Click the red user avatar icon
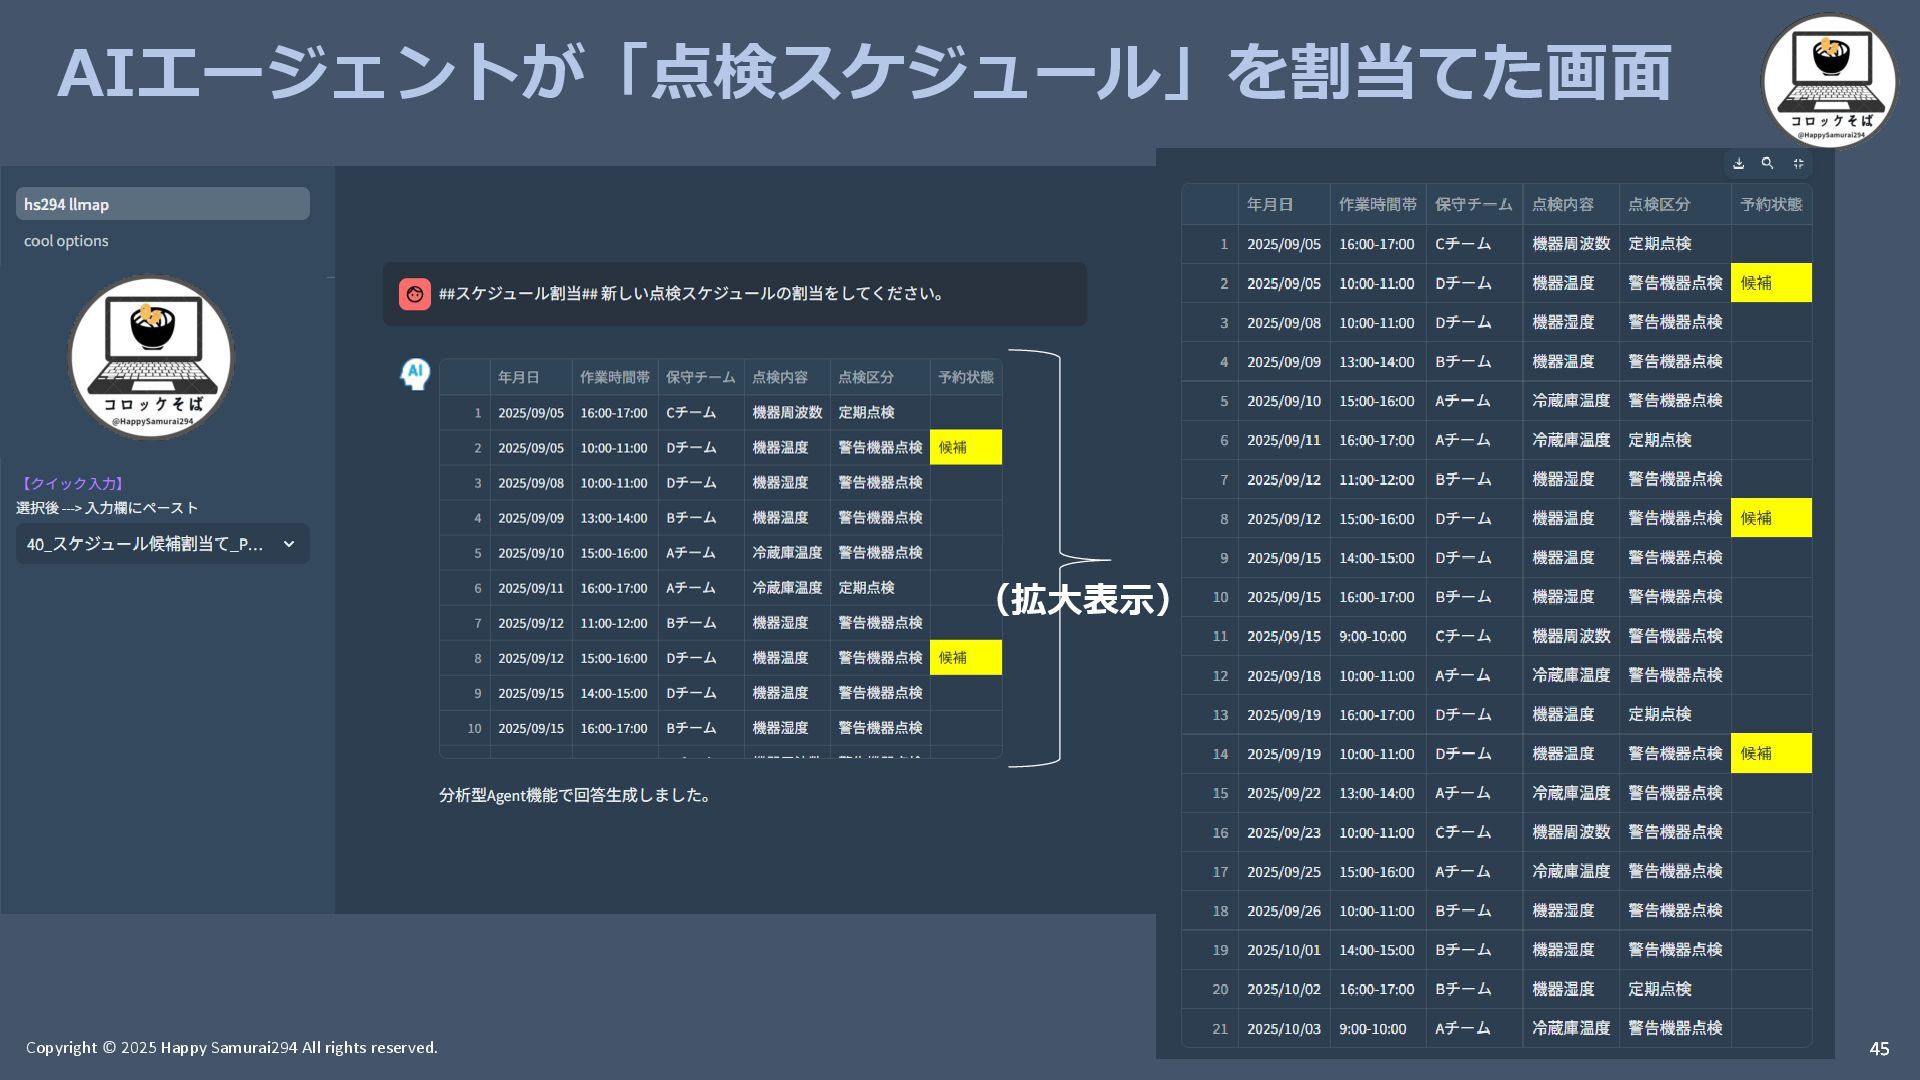Screen dimensions: 1920x1080 pyautogui.click(x=415, y=294)
